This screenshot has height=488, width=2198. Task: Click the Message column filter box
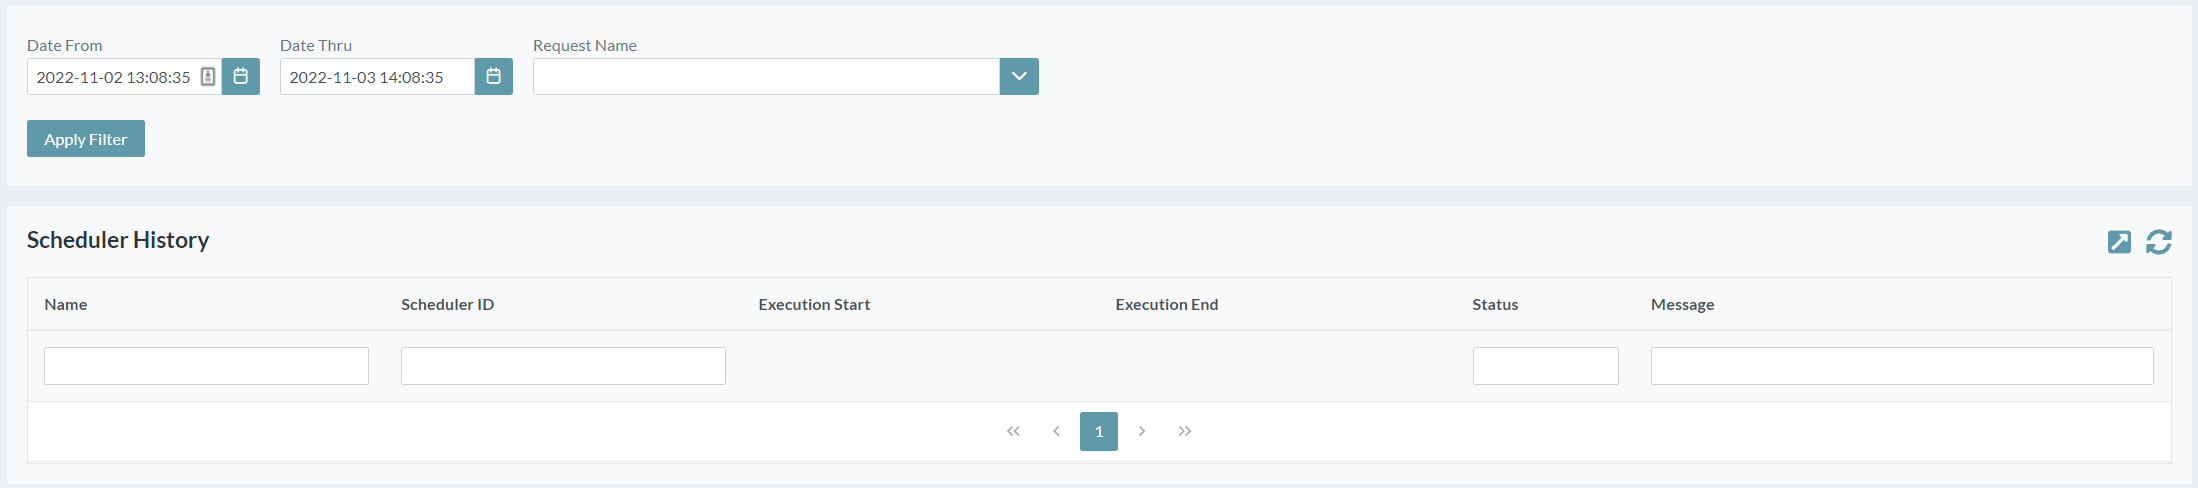coord(1901,366)
